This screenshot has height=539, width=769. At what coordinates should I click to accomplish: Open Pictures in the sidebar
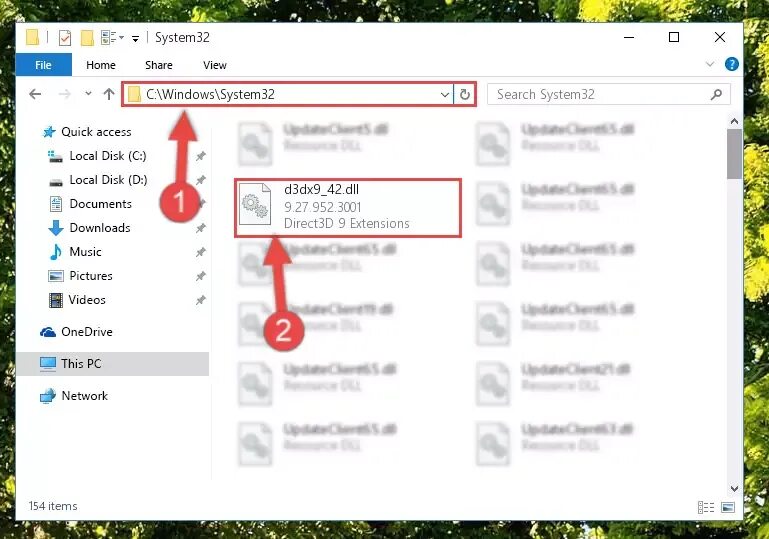[91, 276]
